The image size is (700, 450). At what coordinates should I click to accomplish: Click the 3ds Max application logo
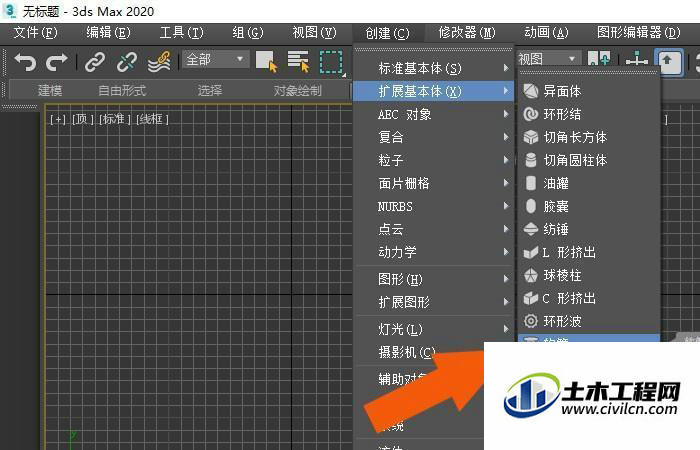pyautogui.click(x=10, y=11)
